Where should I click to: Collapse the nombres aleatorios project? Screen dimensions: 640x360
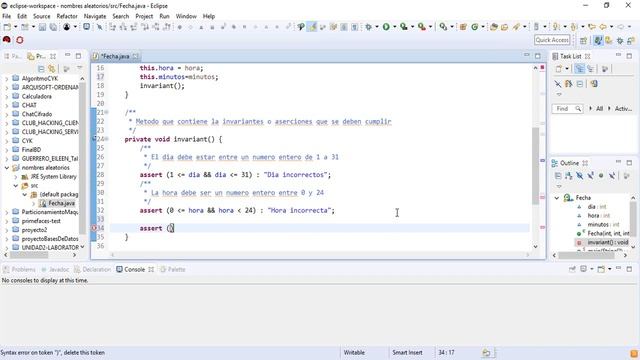(x=7, y=168)
